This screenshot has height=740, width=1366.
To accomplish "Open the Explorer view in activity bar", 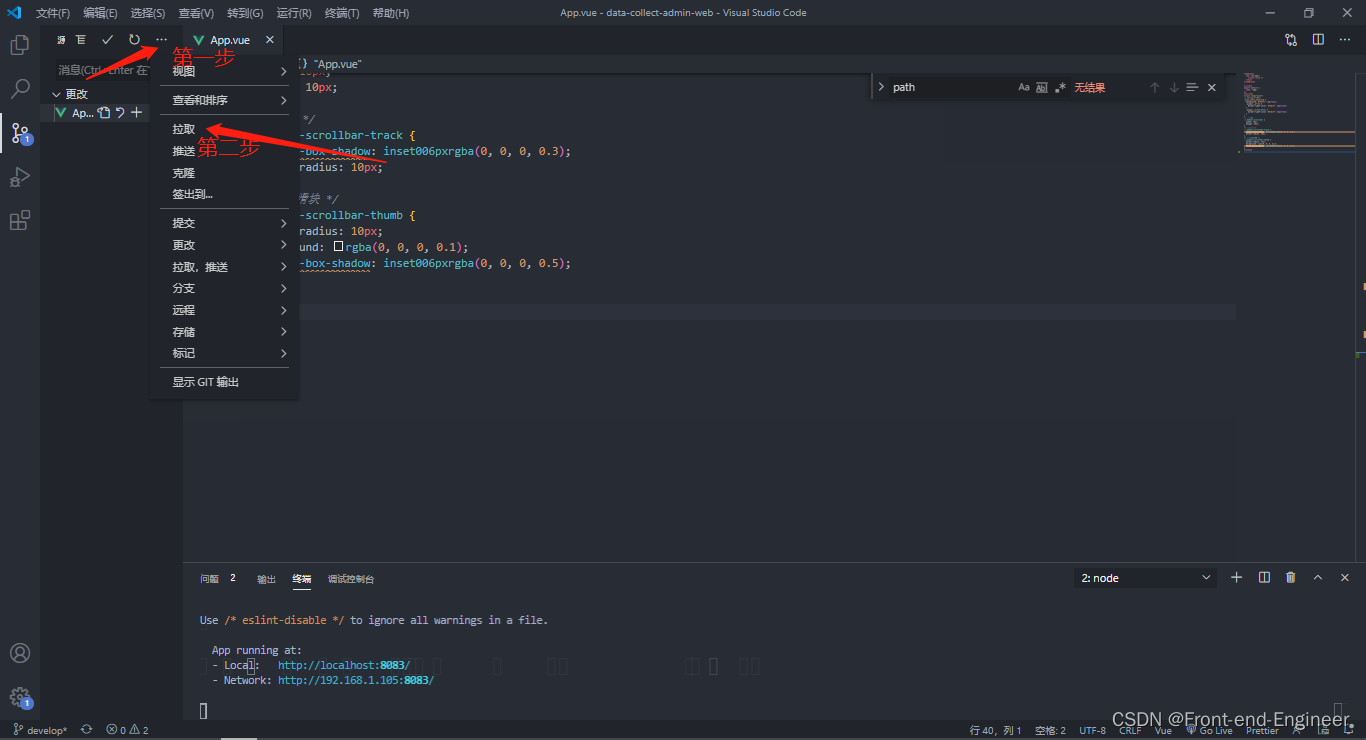I will click(x=20, y=45).
